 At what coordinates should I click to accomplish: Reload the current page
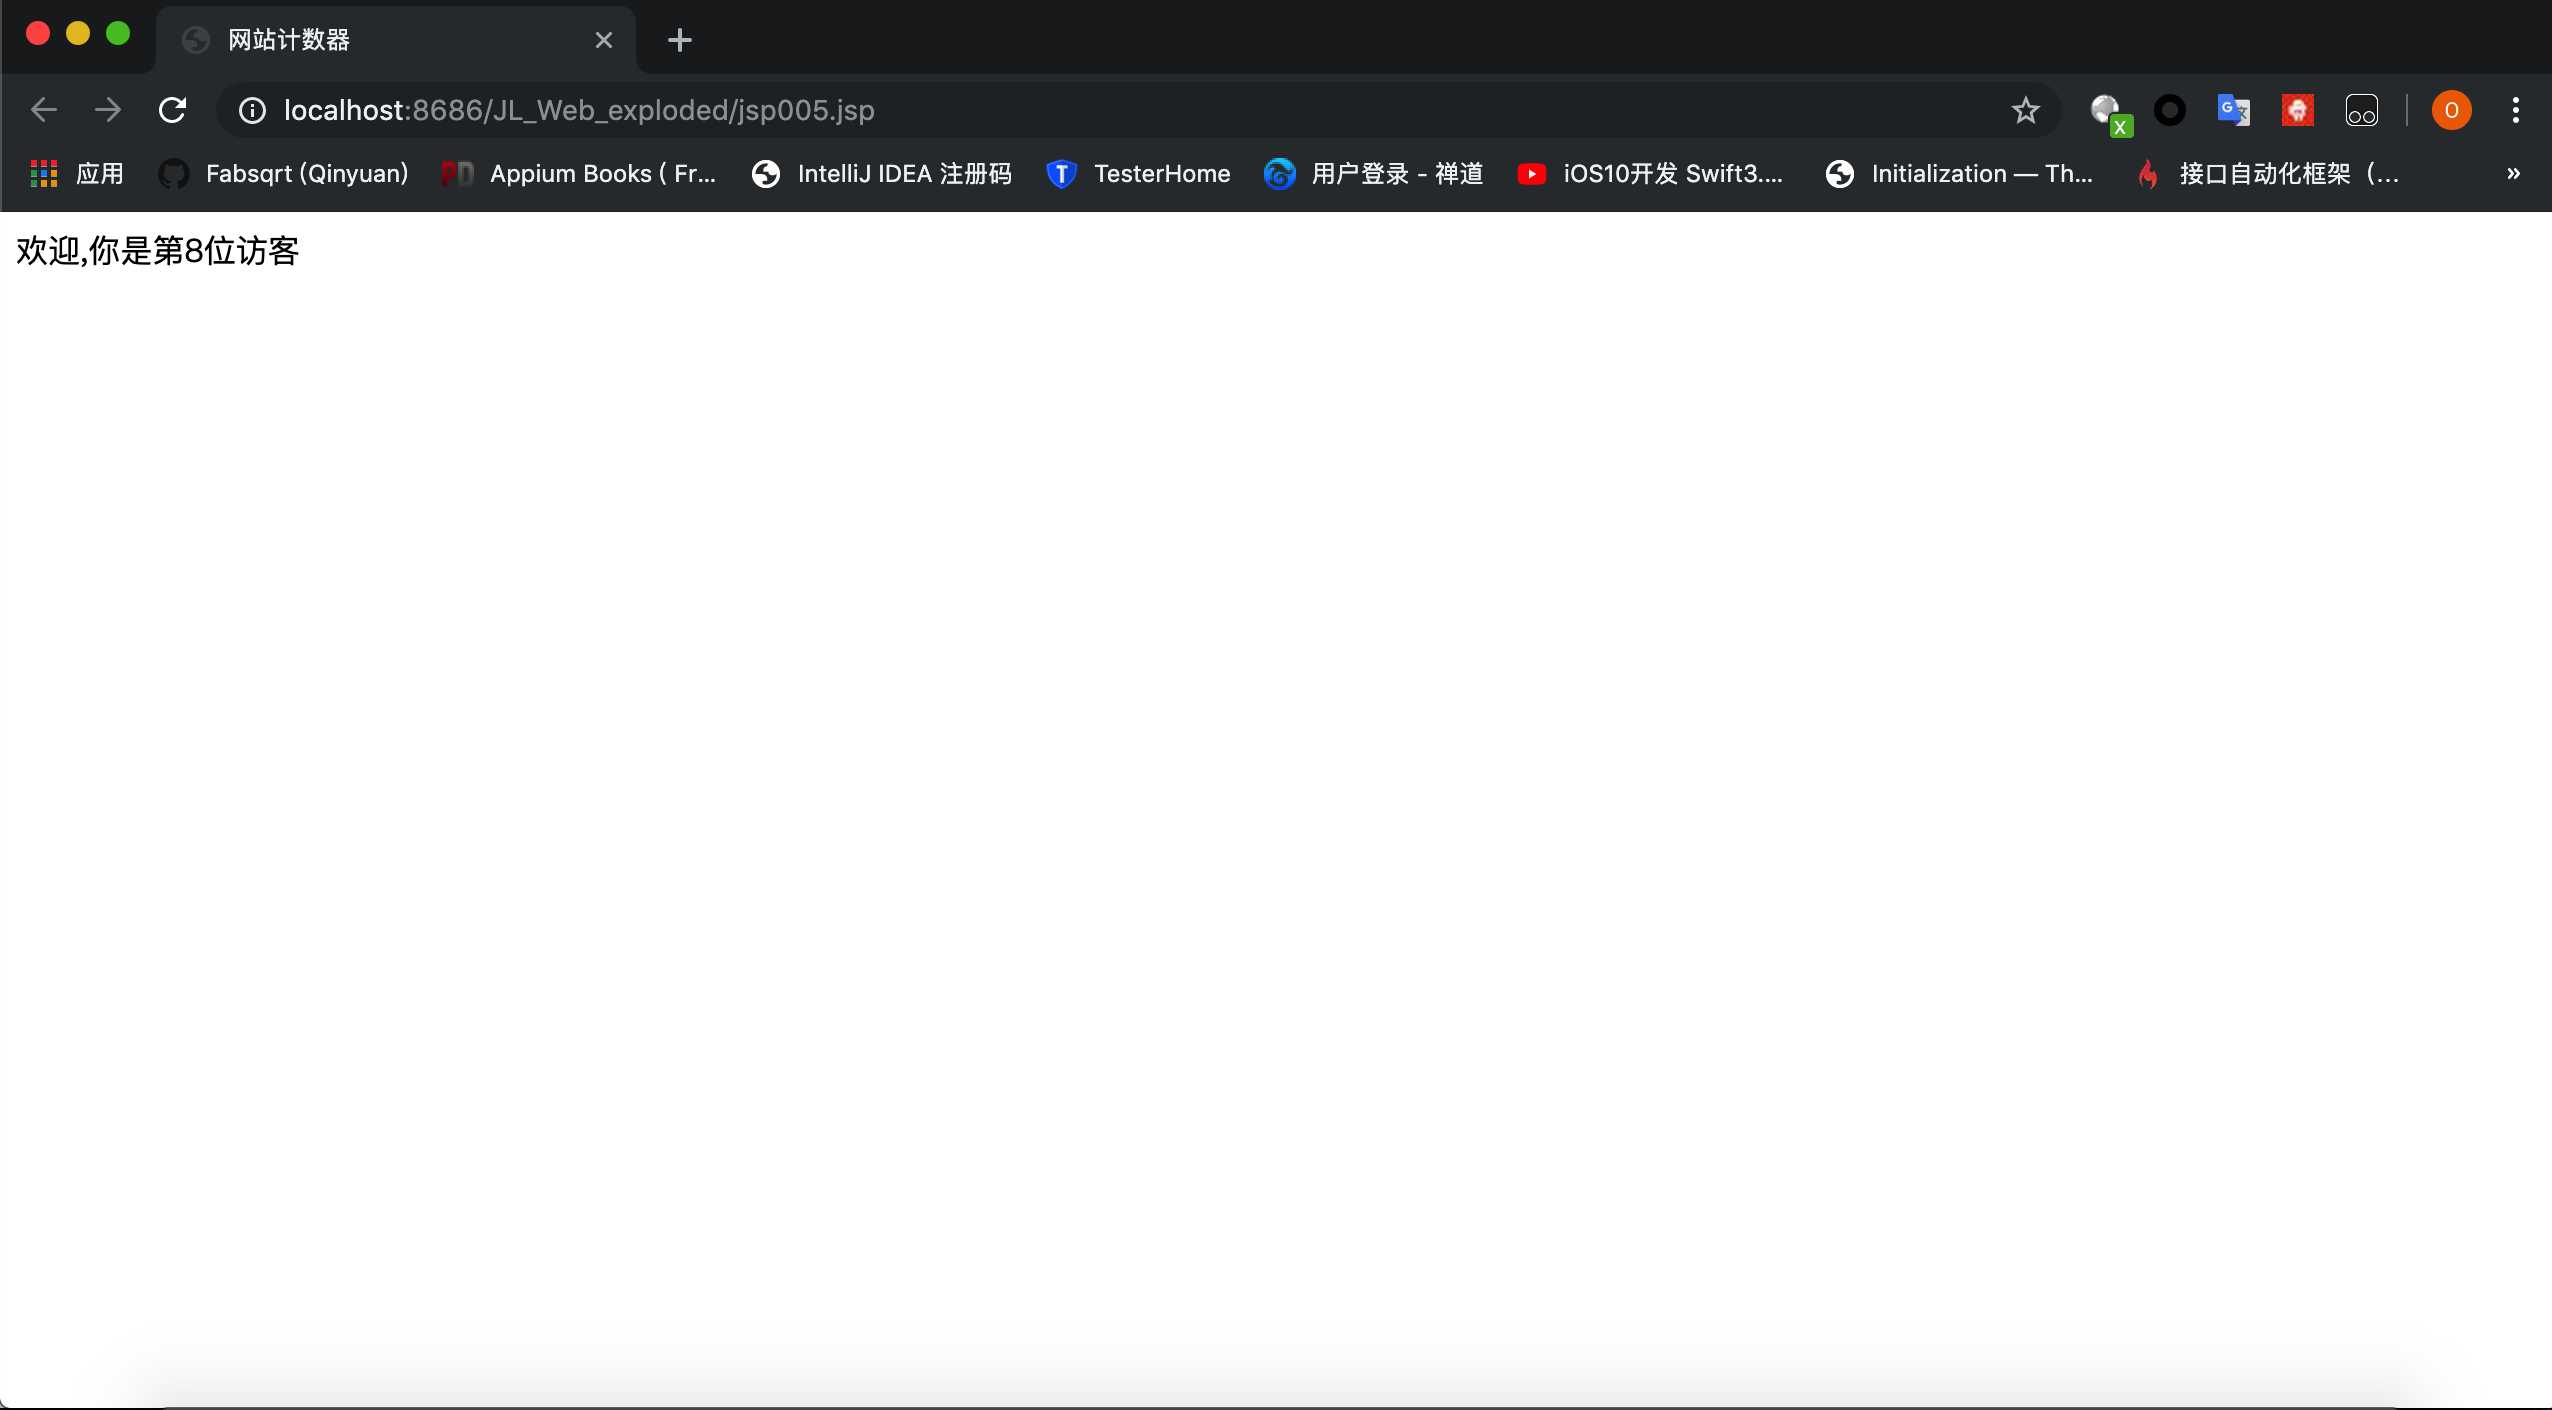point(173,110)
